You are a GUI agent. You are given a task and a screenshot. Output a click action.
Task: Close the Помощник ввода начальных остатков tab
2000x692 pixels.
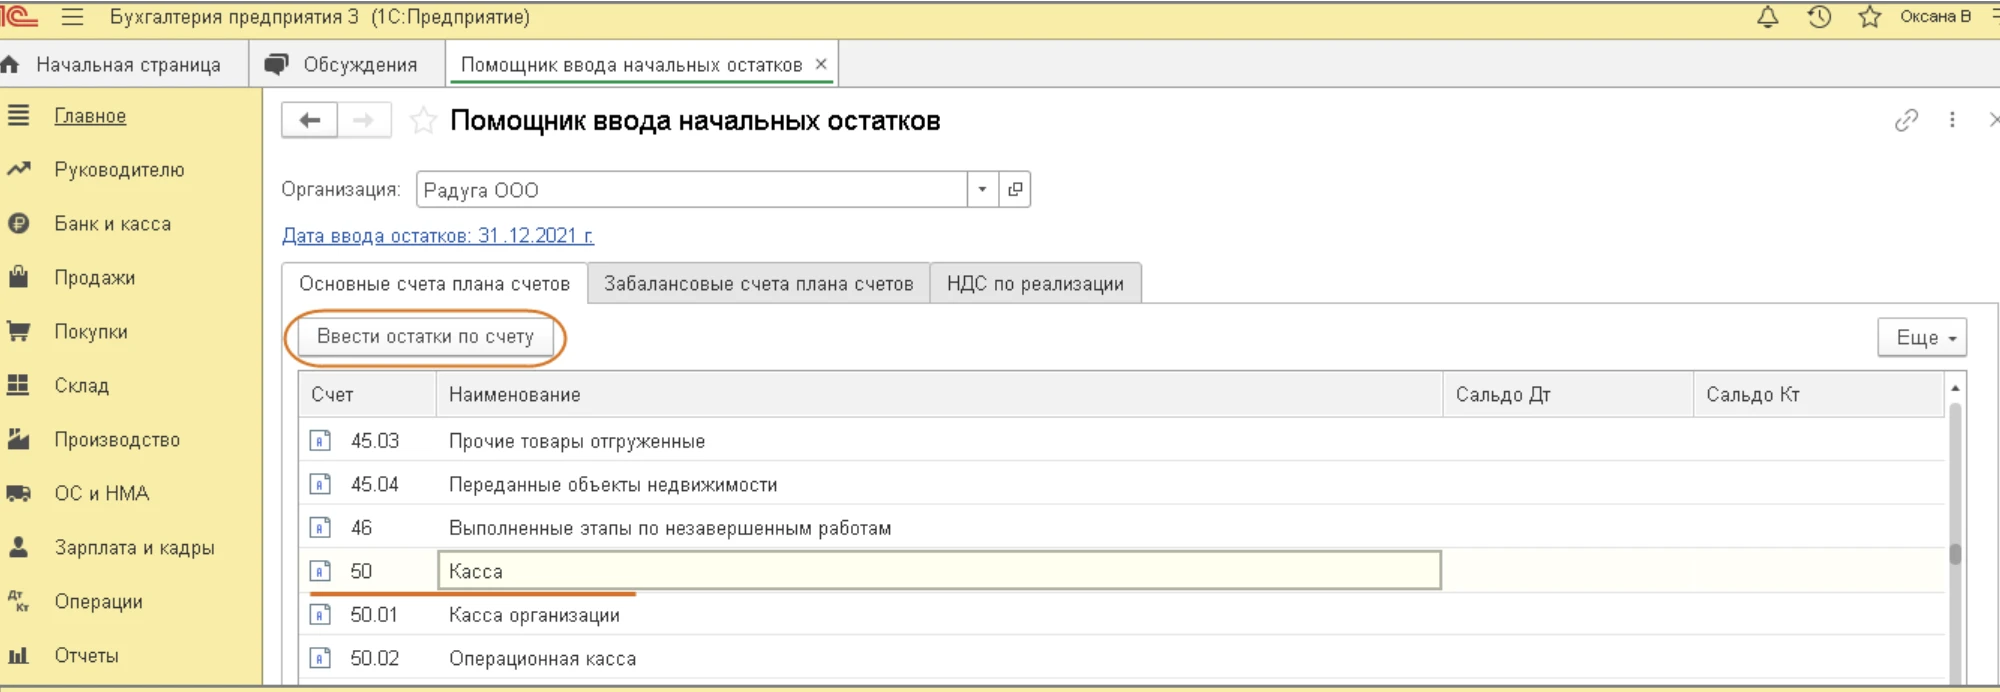point(821,64)
